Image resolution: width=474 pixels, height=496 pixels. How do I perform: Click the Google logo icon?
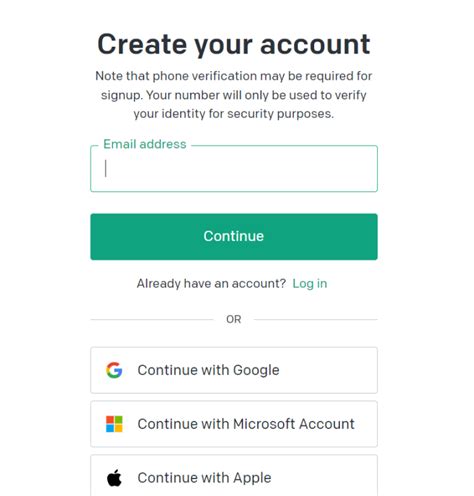(114, 370)
